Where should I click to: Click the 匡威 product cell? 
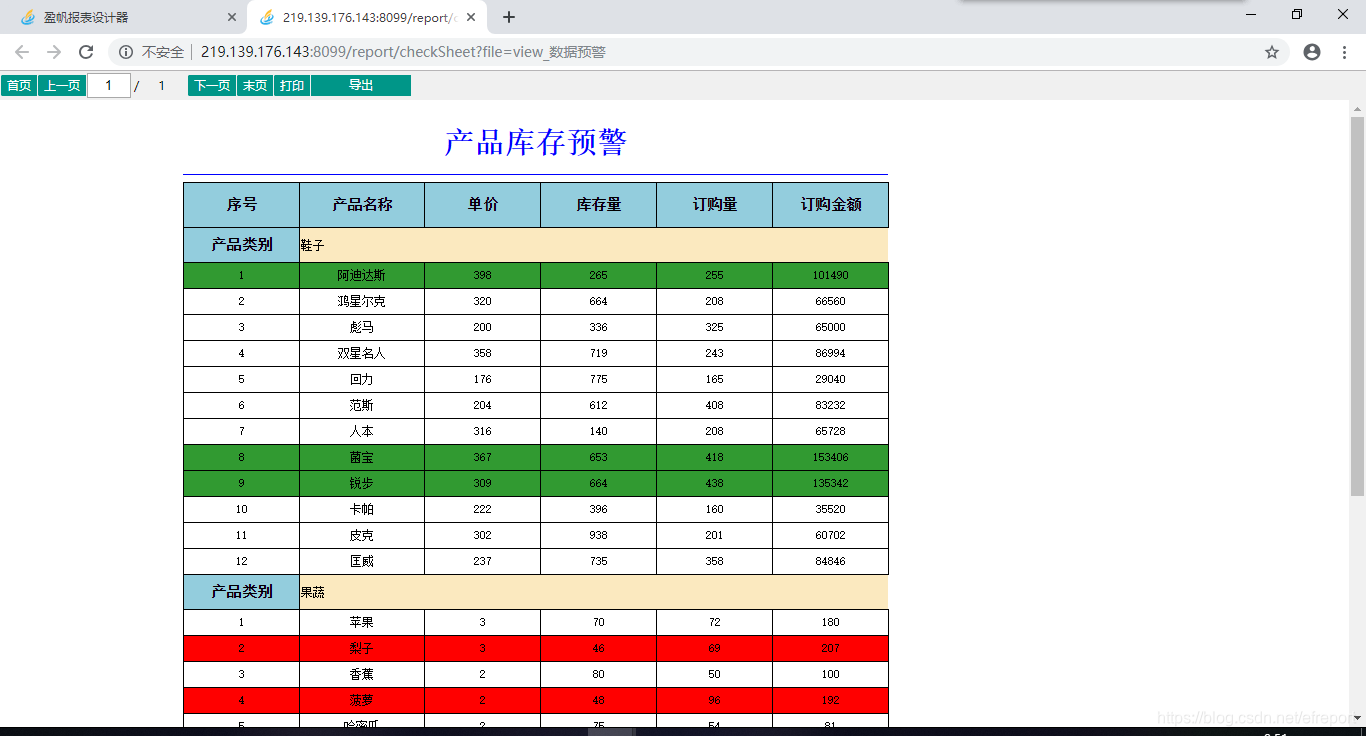(x=362, y=561)
